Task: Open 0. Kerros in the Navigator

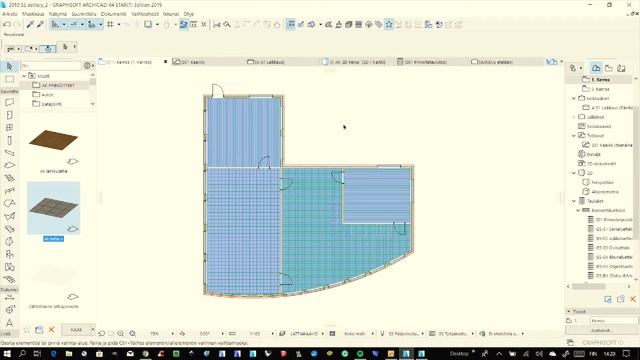Action: click(596, 89)
